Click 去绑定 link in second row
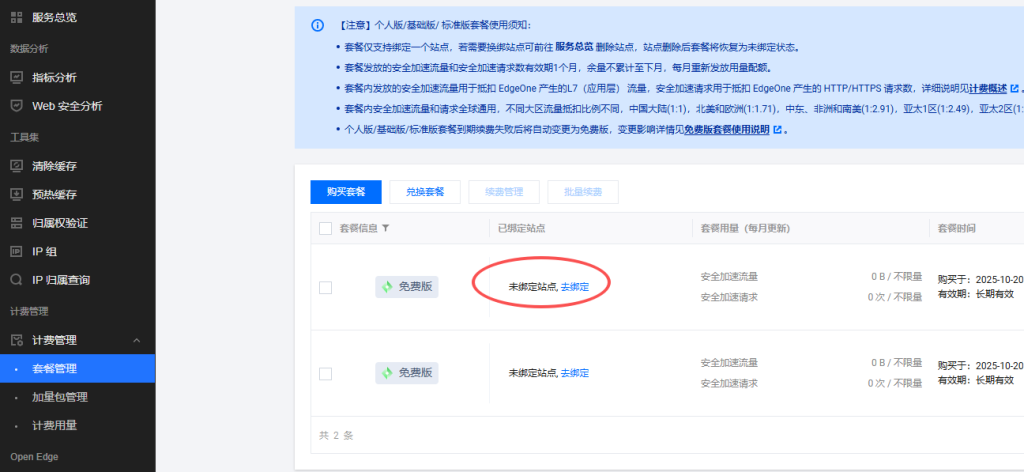The width and height of the screenshot is (1024, 472). (x=575, y=373)
